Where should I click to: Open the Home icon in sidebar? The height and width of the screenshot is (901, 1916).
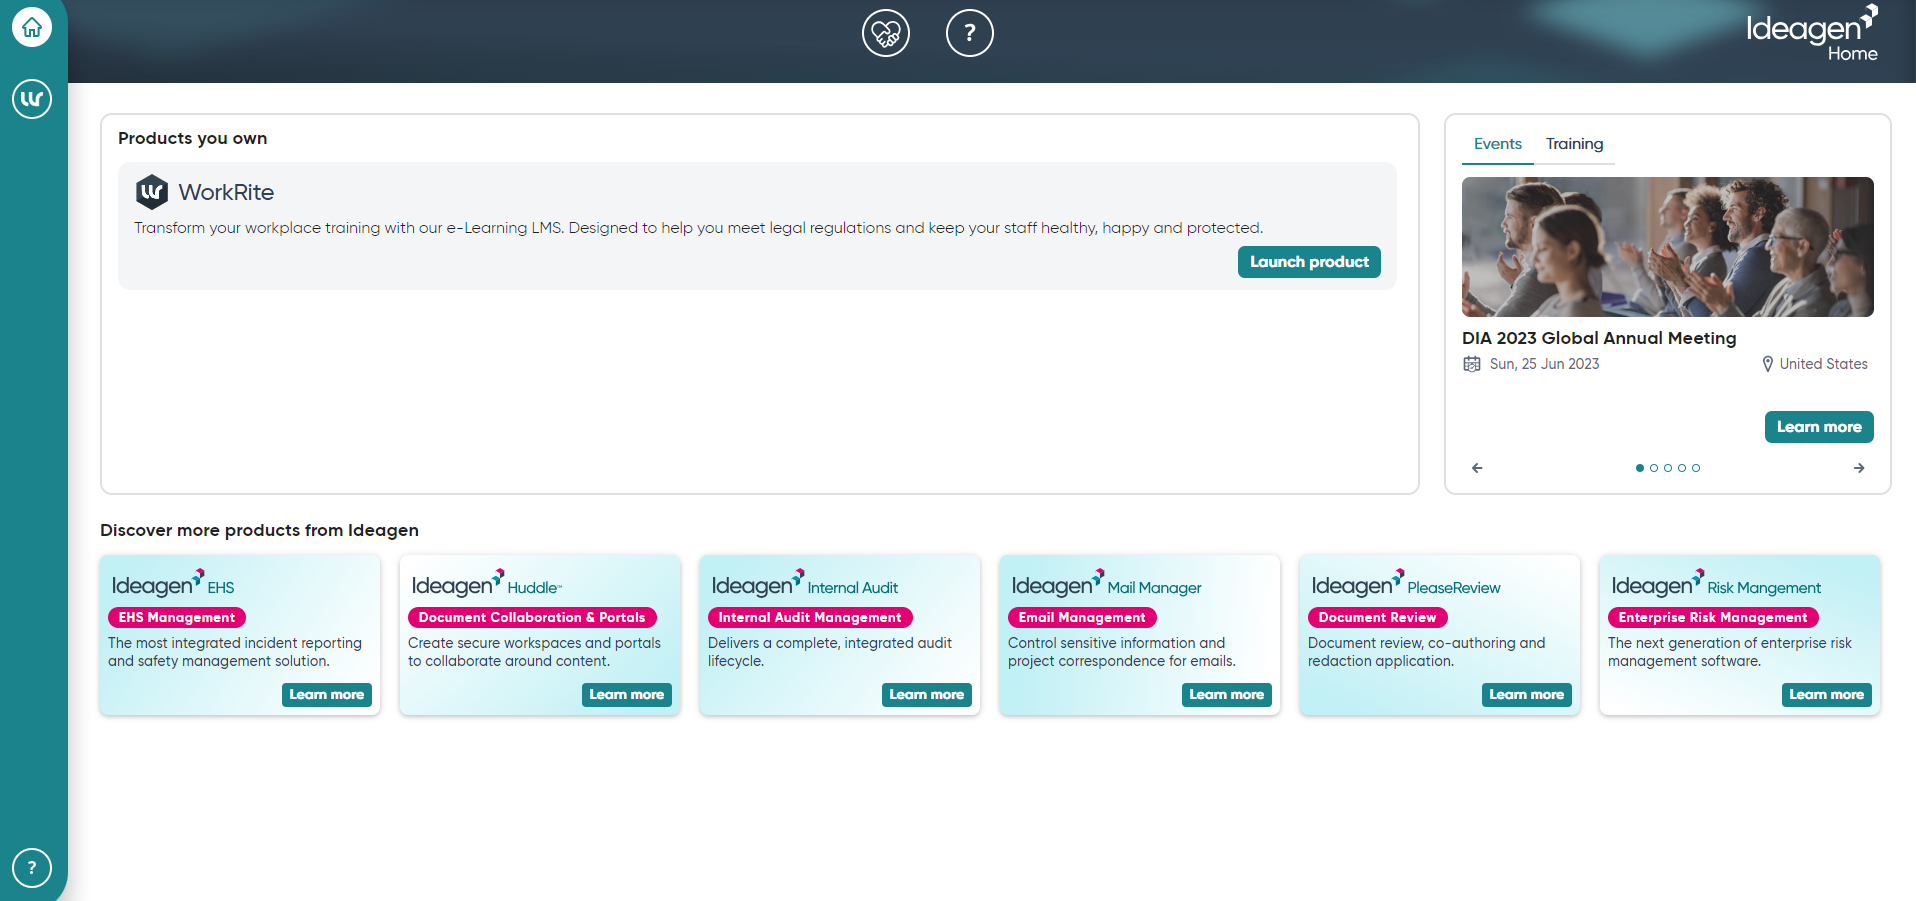click(32, 27)
